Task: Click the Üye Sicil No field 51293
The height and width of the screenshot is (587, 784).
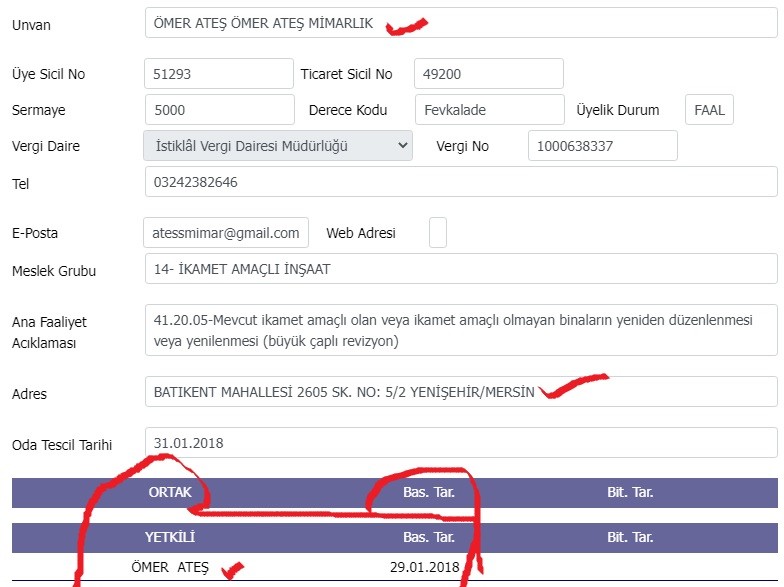Action: (219, 74)
